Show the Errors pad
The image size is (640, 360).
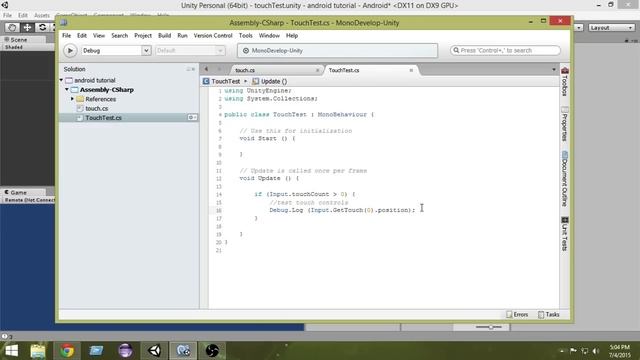[517, 314]
